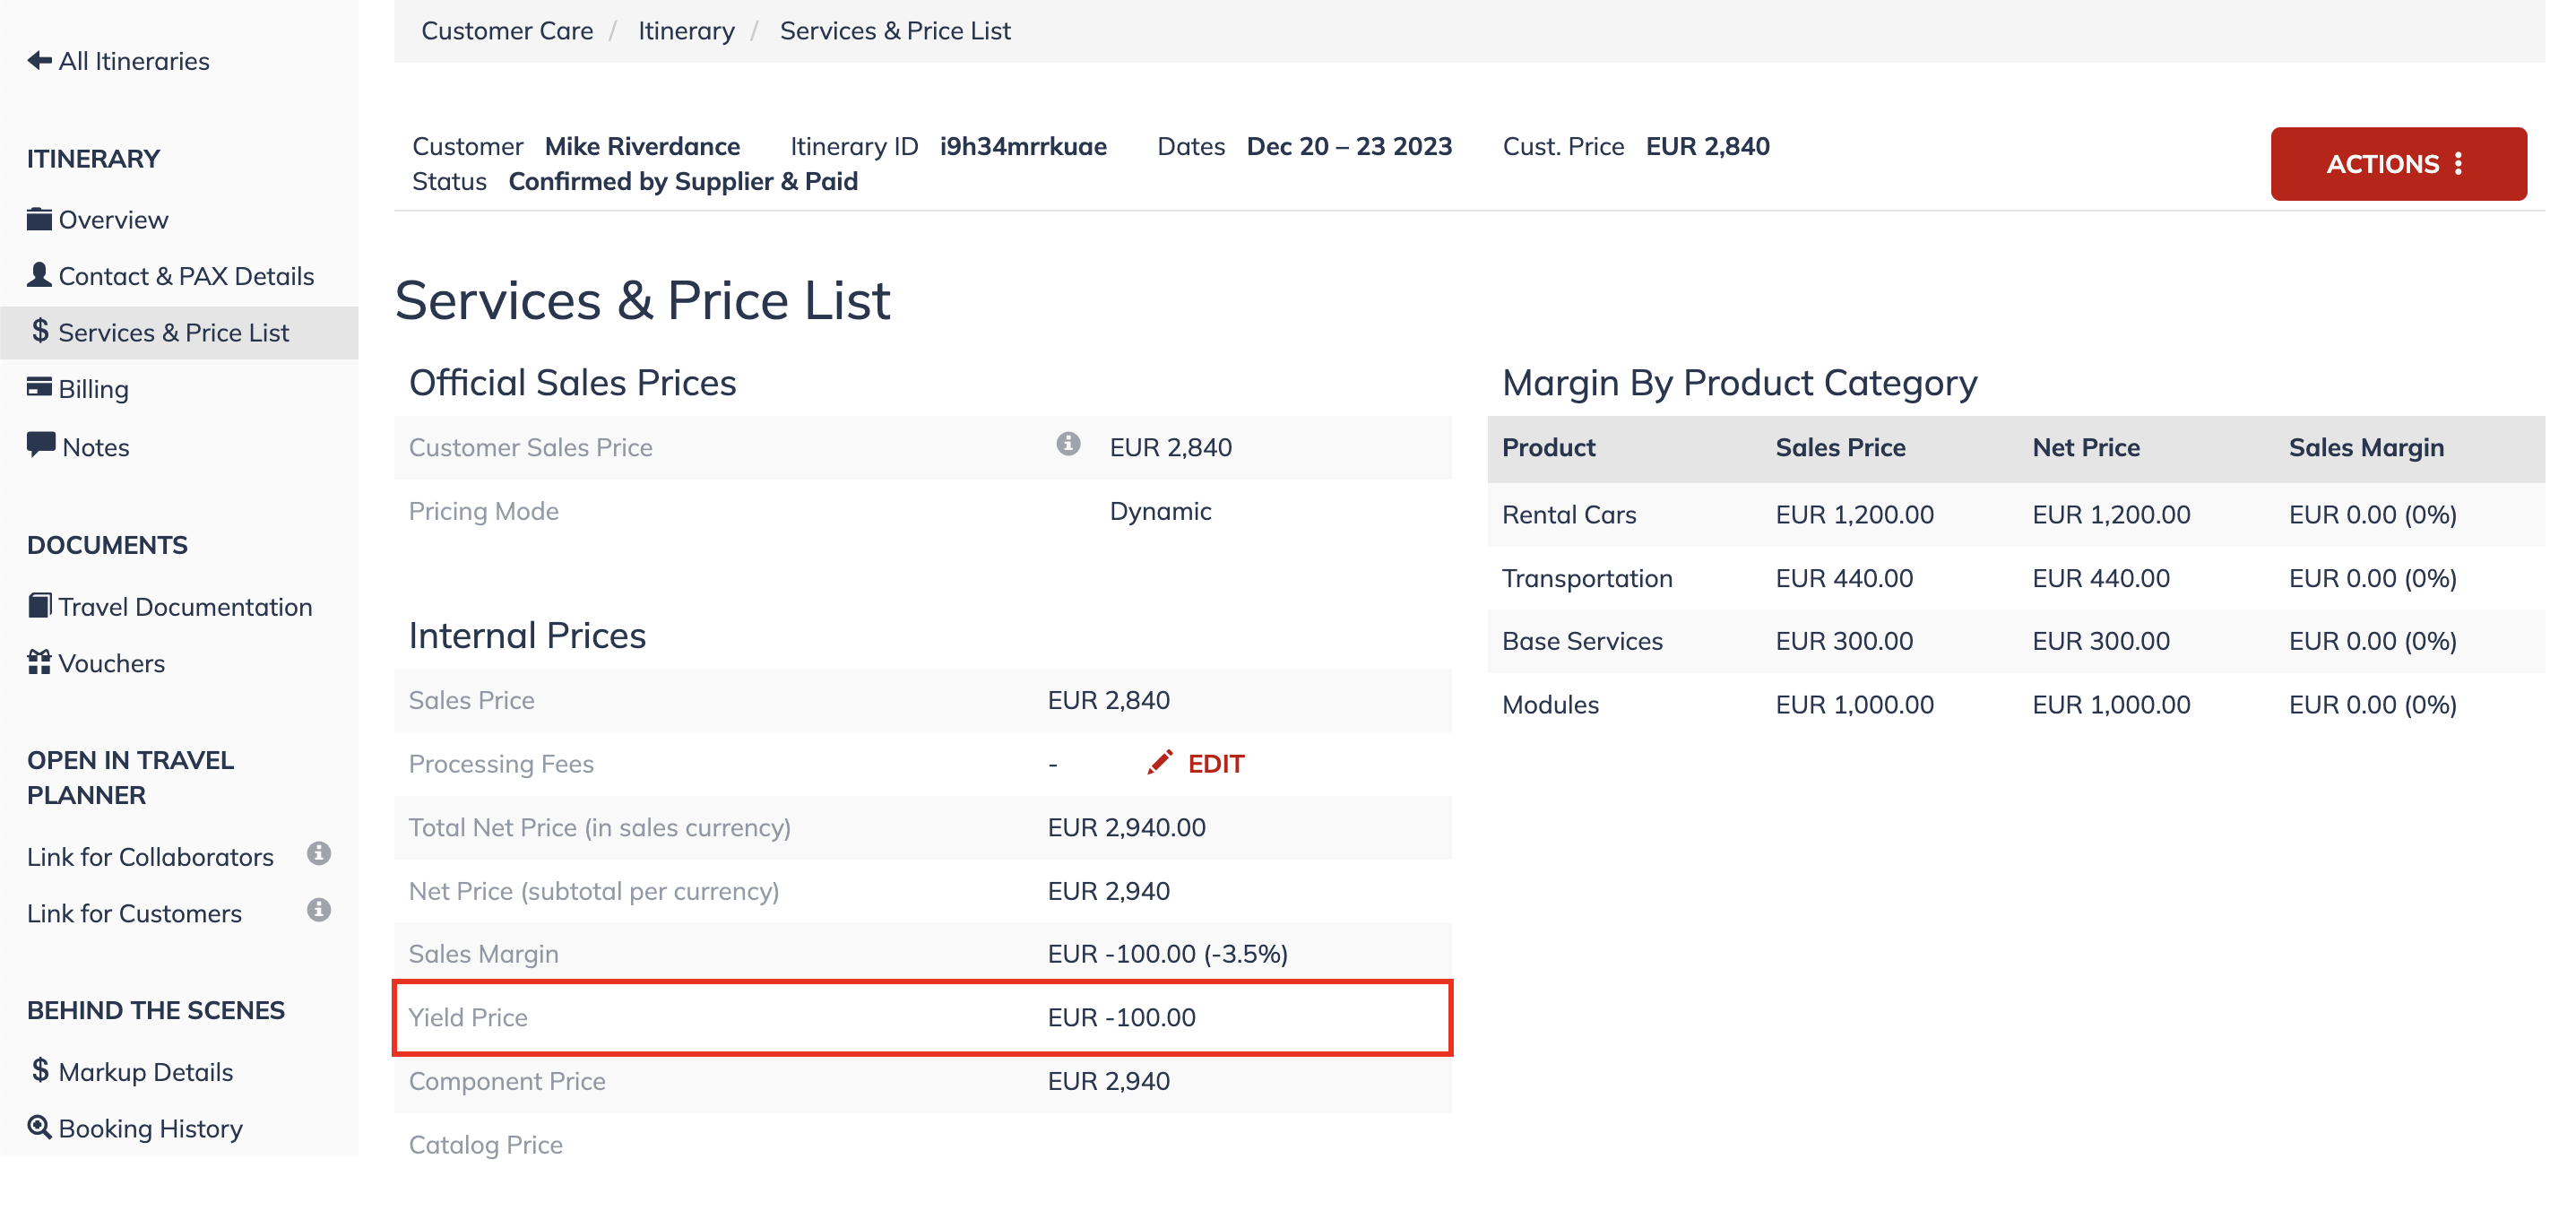Click the Billing credit card icon

(39, 387)
